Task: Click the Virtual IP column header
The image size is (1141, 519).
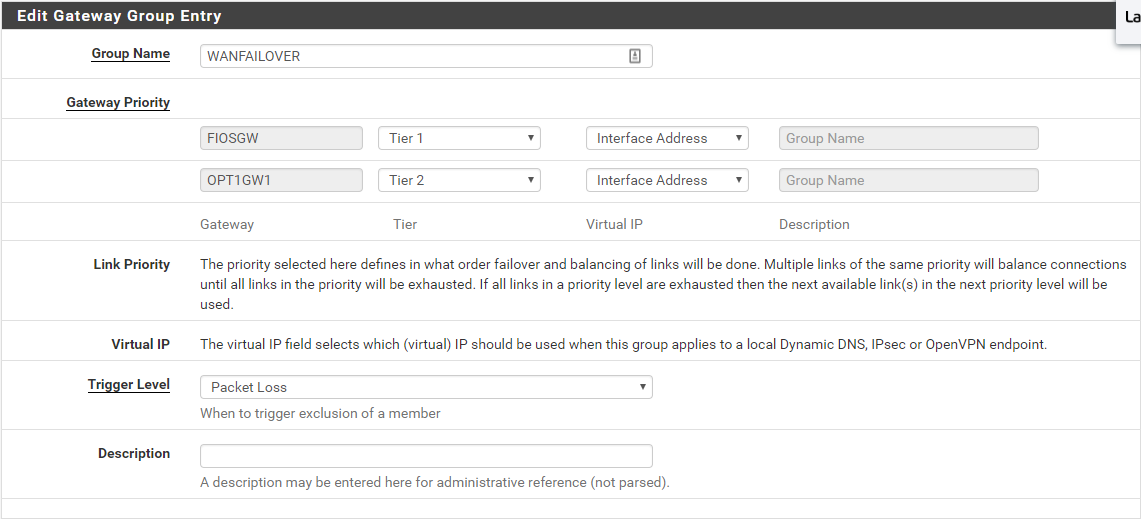Action: coord(614,224)
